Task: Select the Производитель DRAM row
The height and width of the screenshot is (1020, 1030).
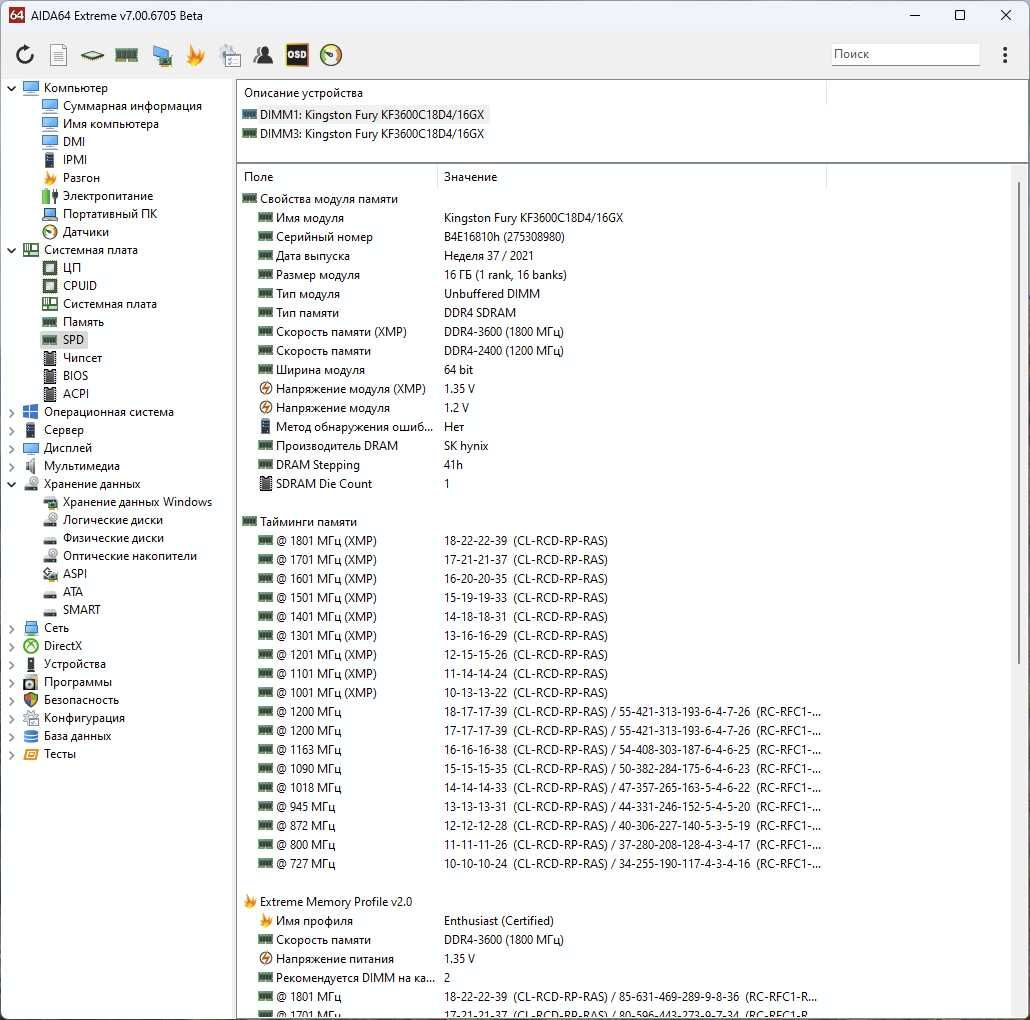Action: tap(532, 446)
